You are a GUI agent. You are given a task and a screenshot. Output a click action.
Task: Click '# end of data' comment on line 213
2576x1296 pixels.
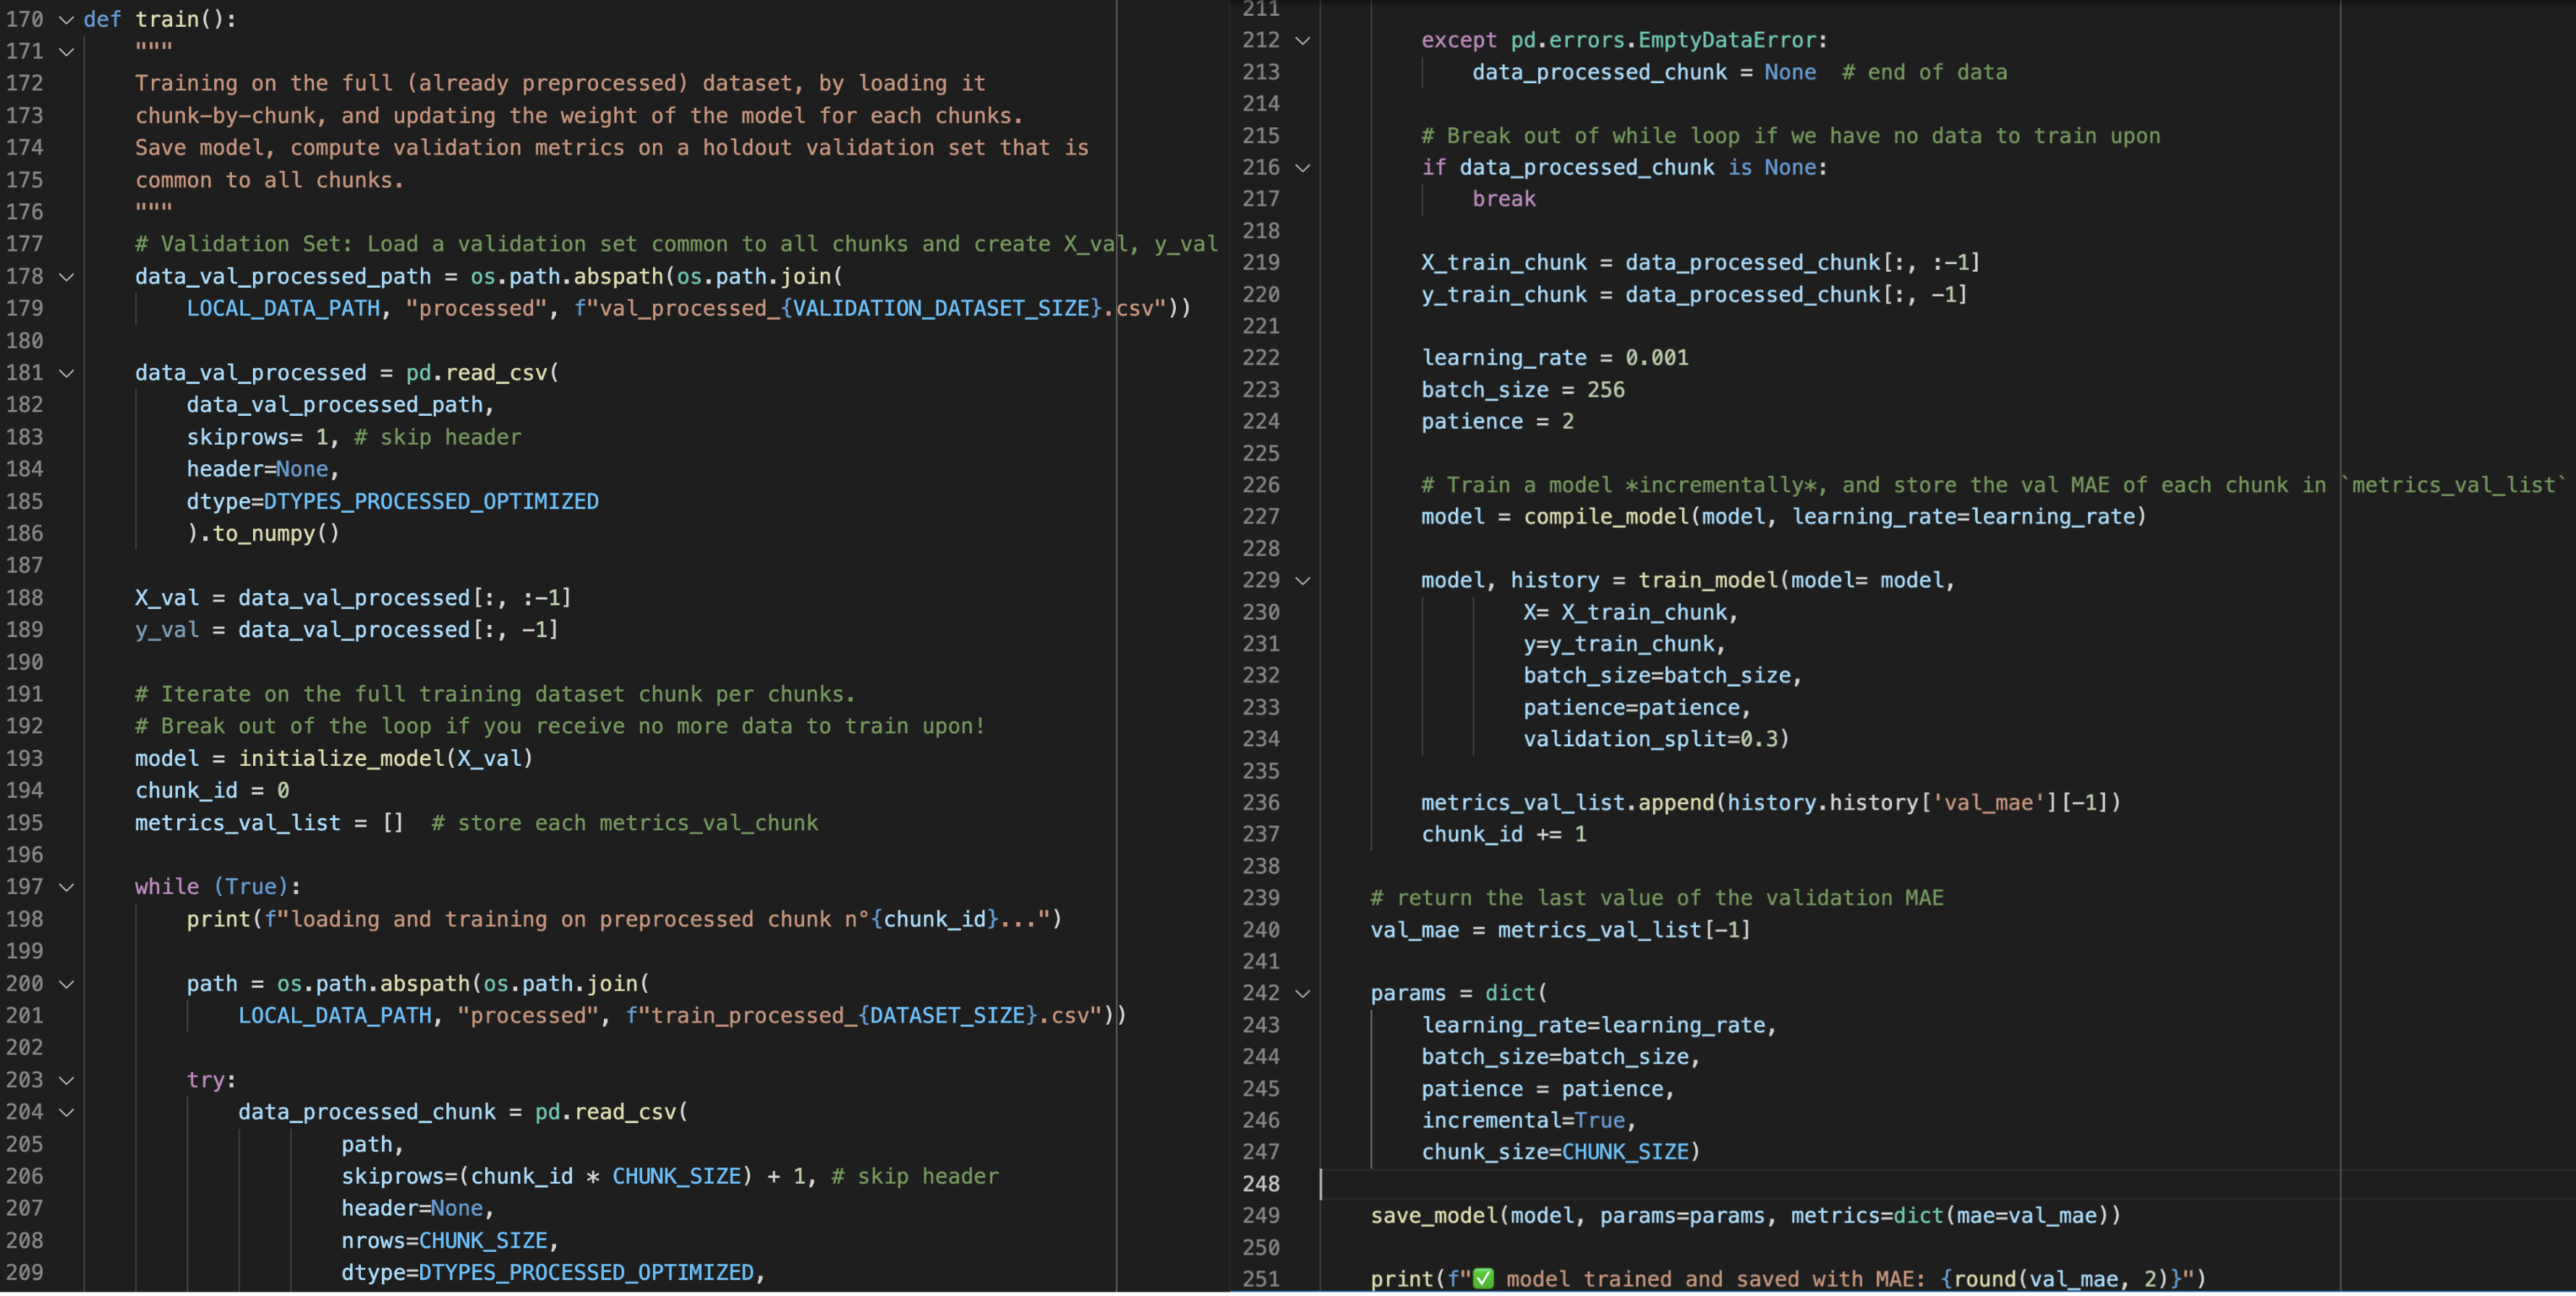click(1924, 72)
